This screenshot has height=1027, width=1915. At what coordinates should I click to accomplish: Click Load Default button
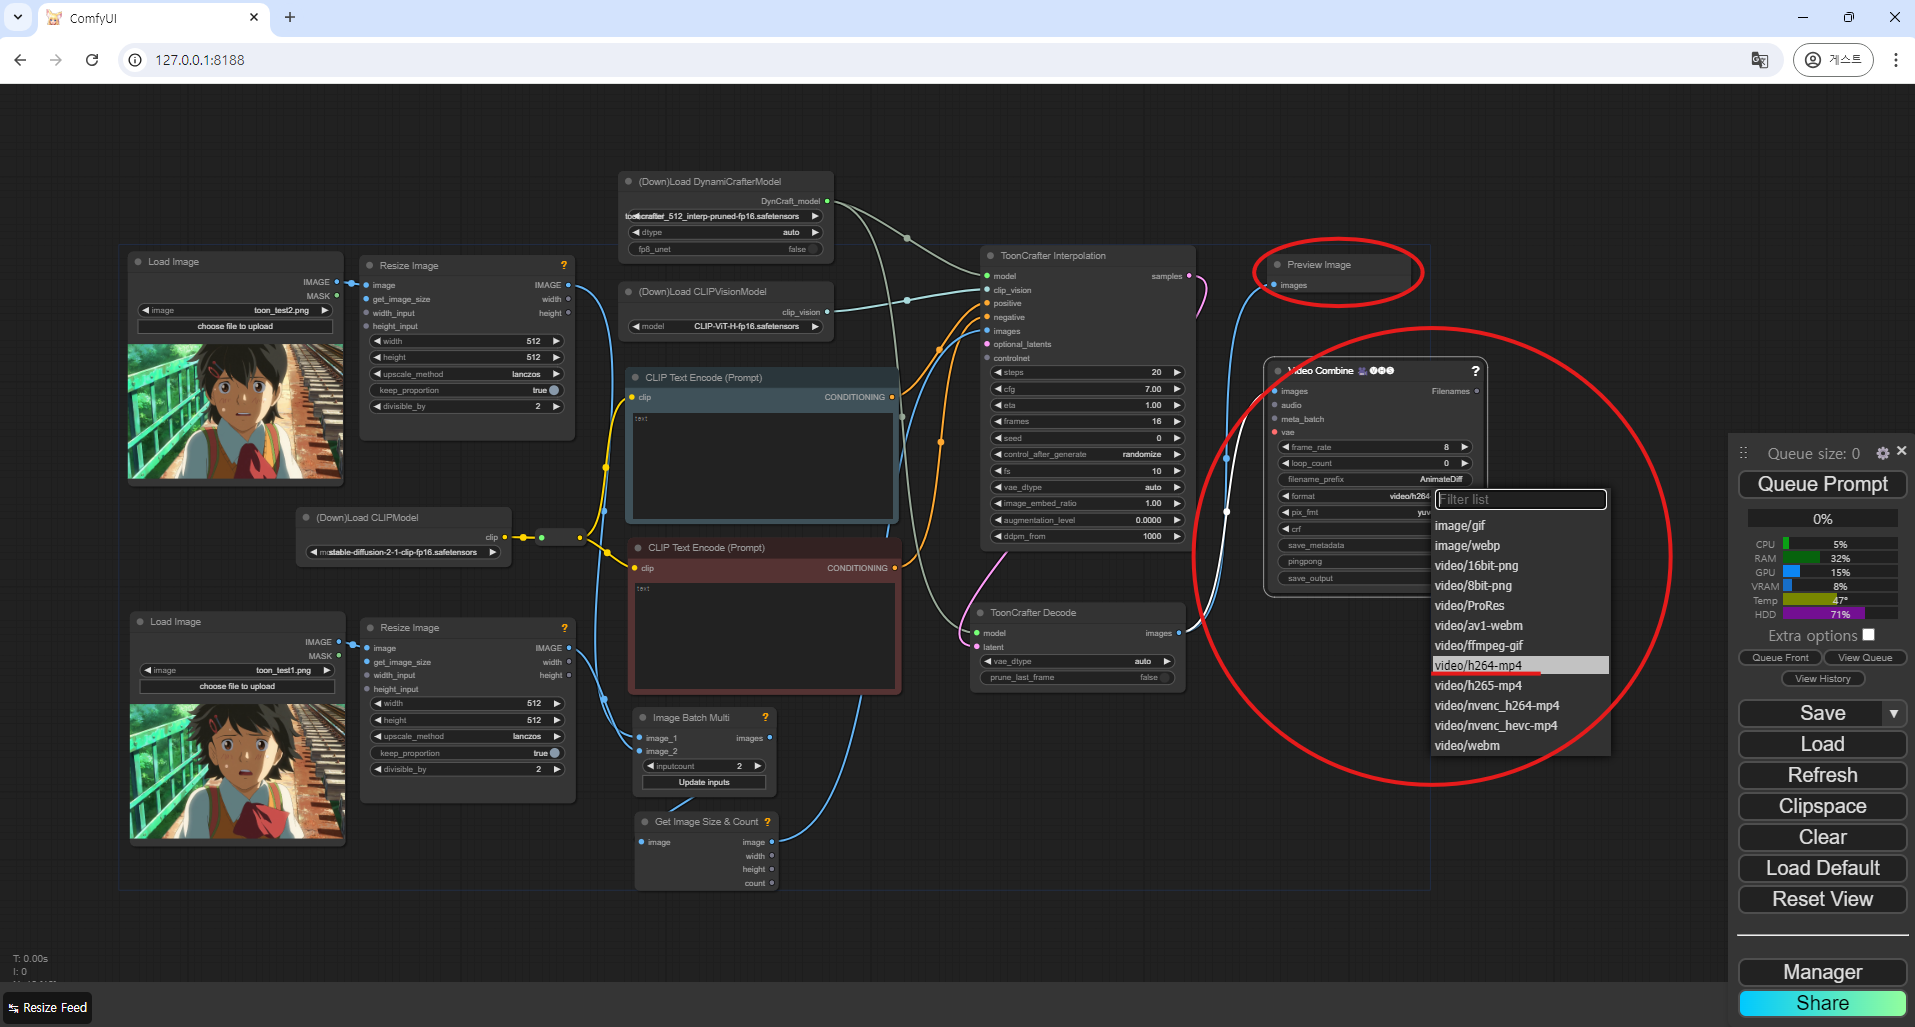1822,868
